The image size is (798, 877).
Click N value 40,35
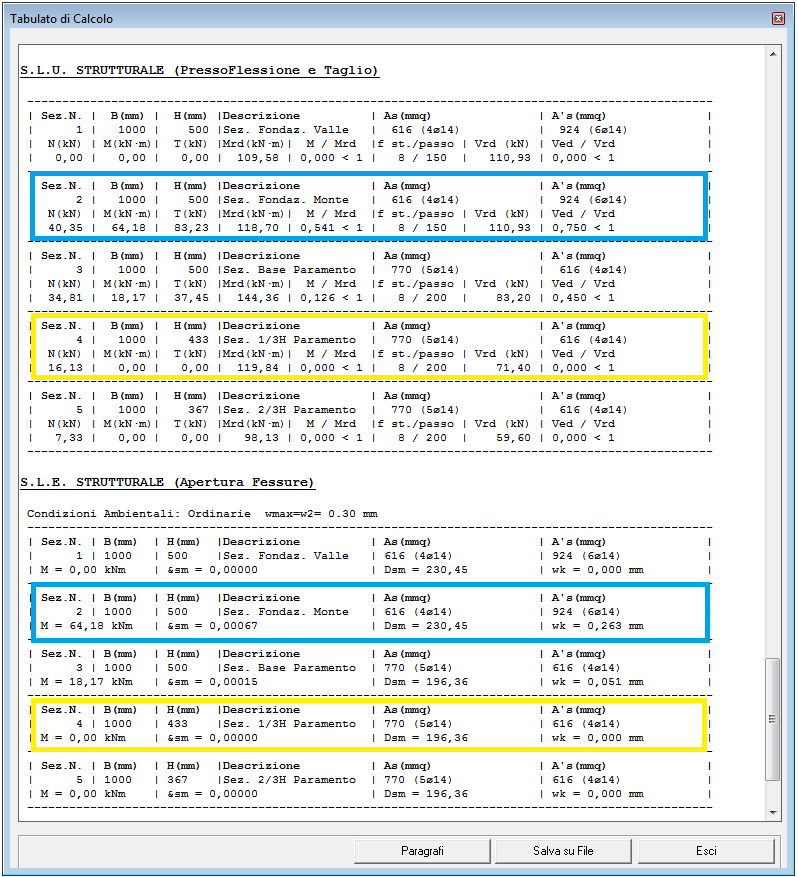pyautogui.click(x=65, y=228)
